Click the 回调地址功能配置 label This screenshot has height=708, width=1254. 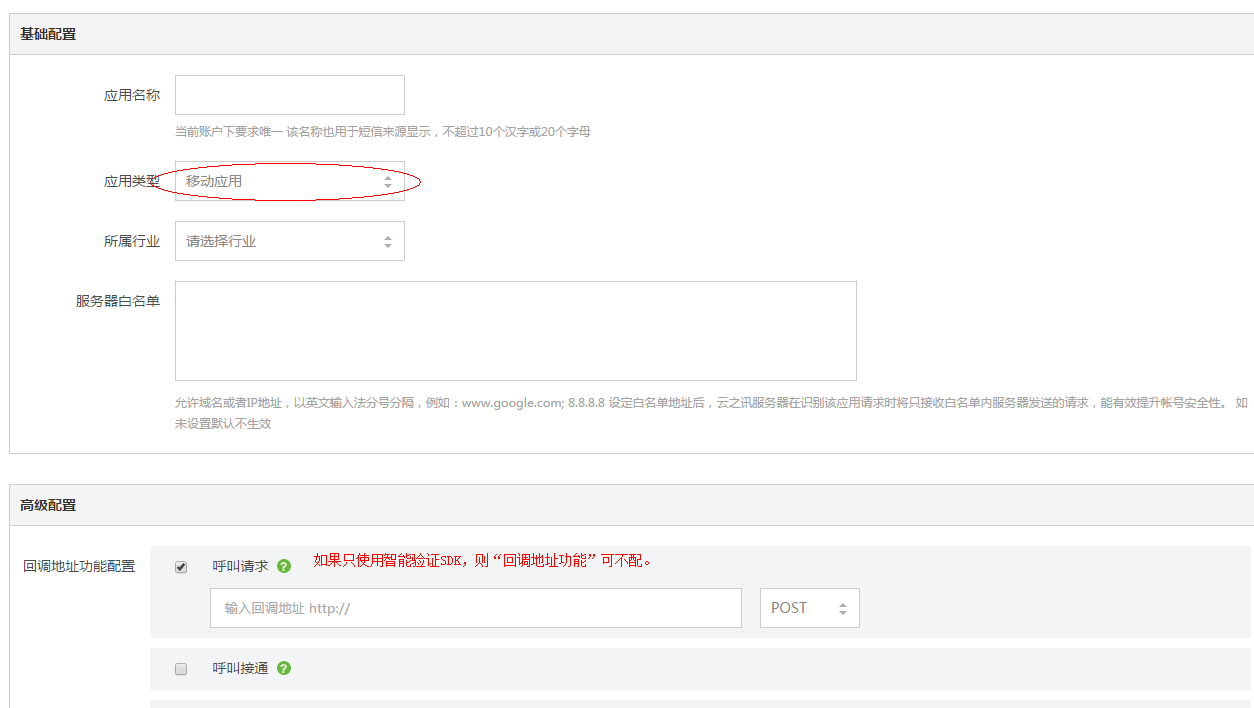tap(79, 566)
